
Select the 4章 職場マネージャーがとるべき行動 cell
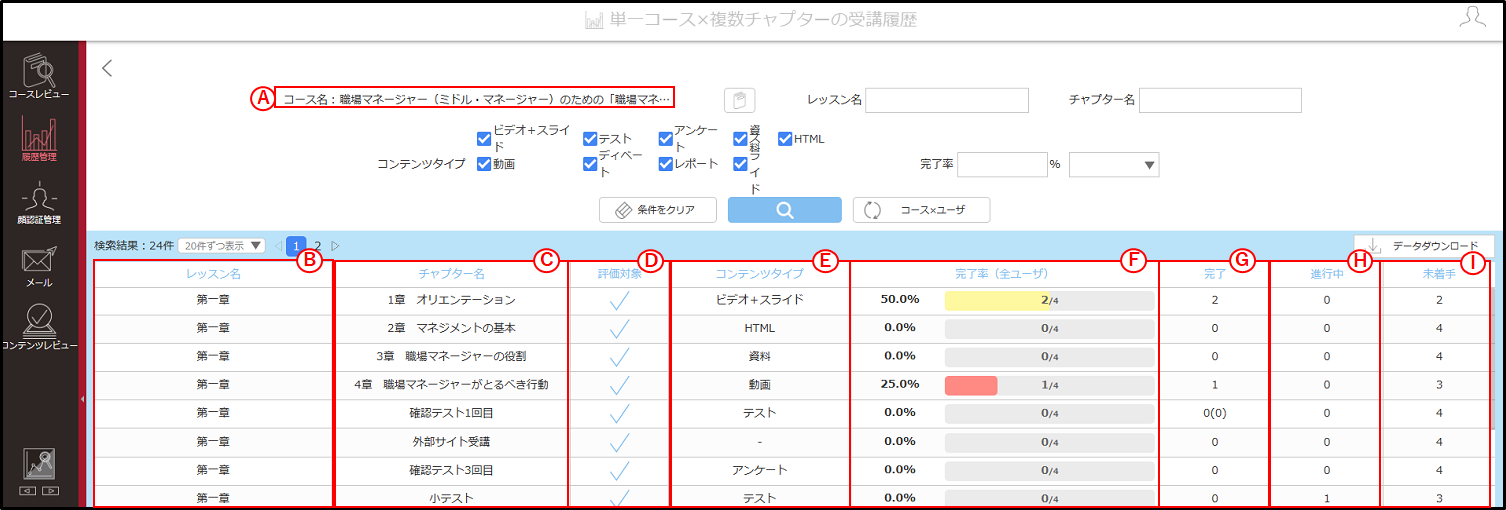coord(451,384)
